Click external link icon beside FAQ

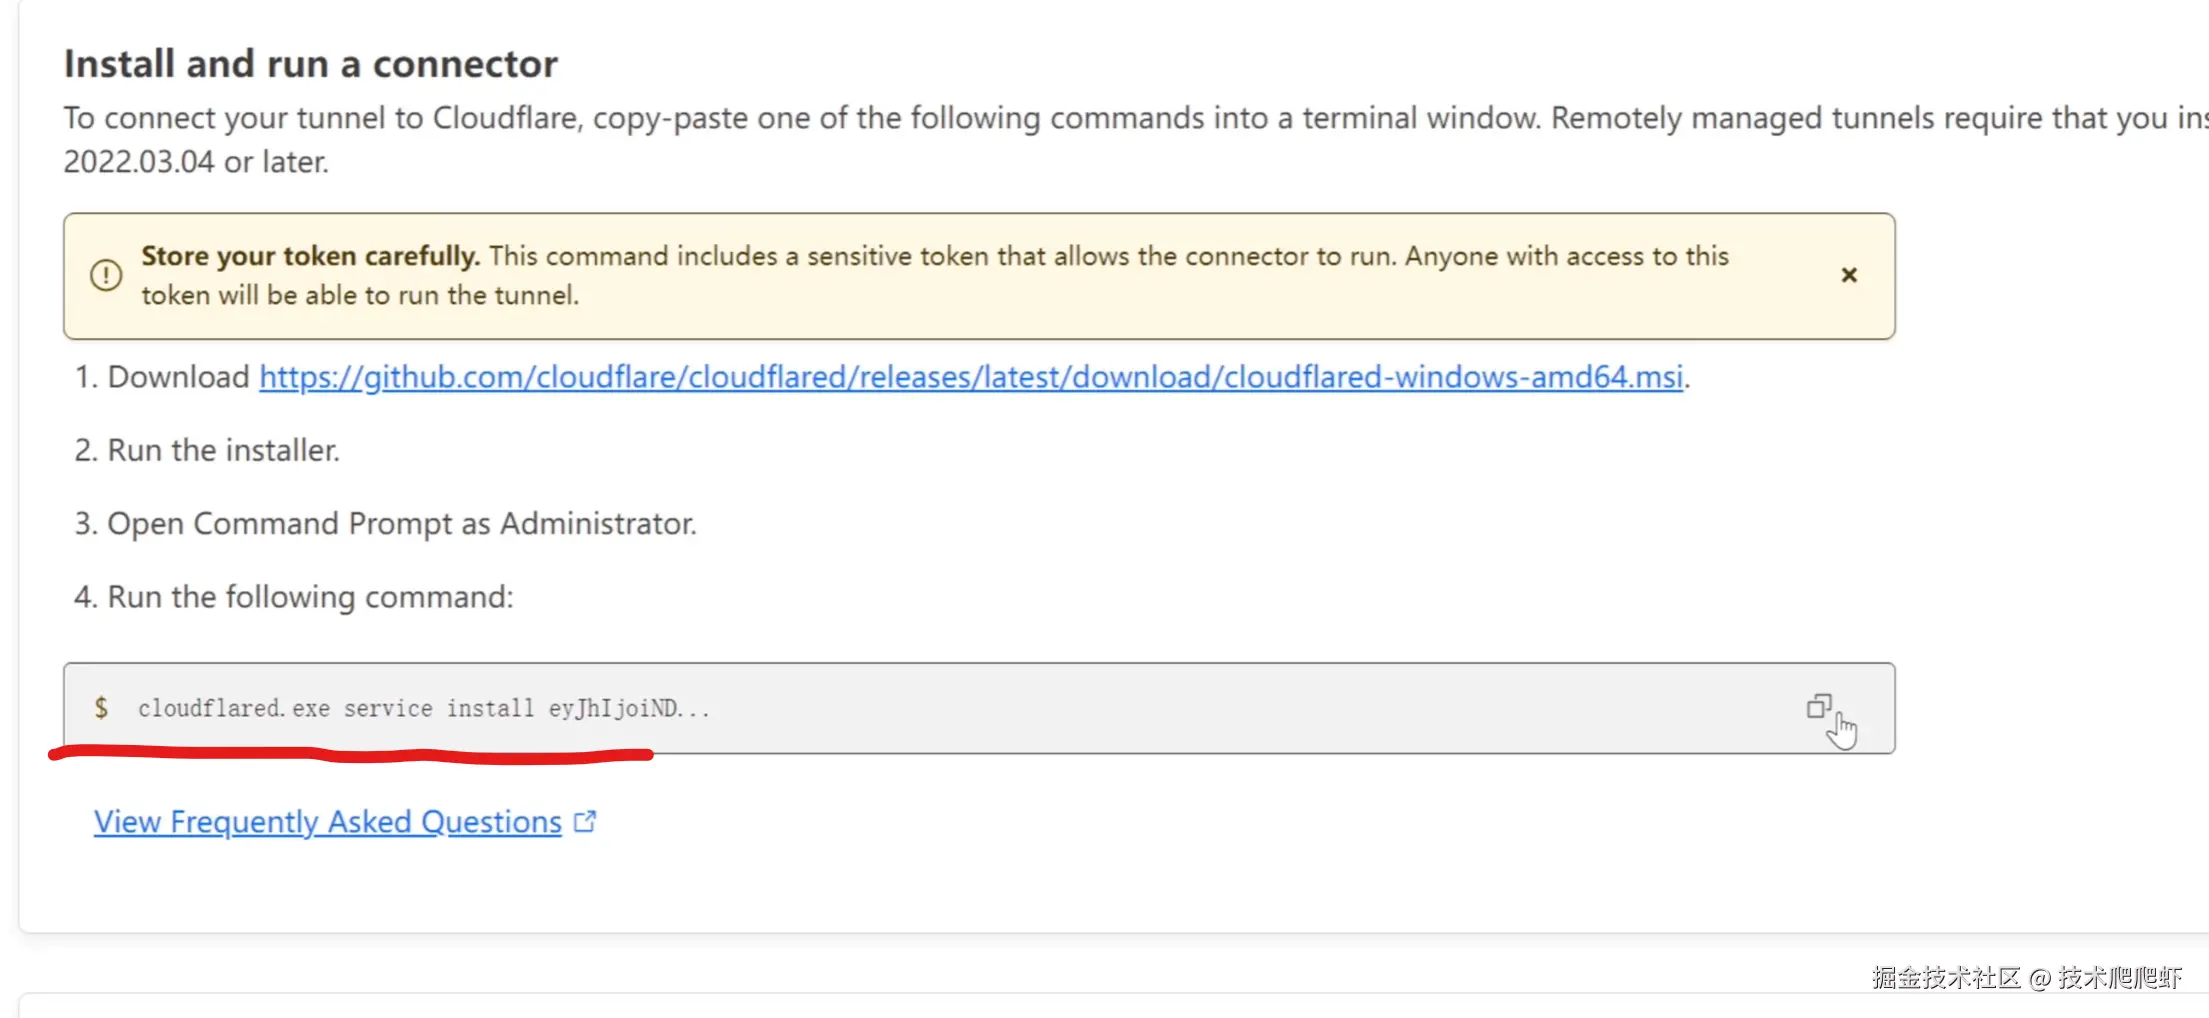585,821
